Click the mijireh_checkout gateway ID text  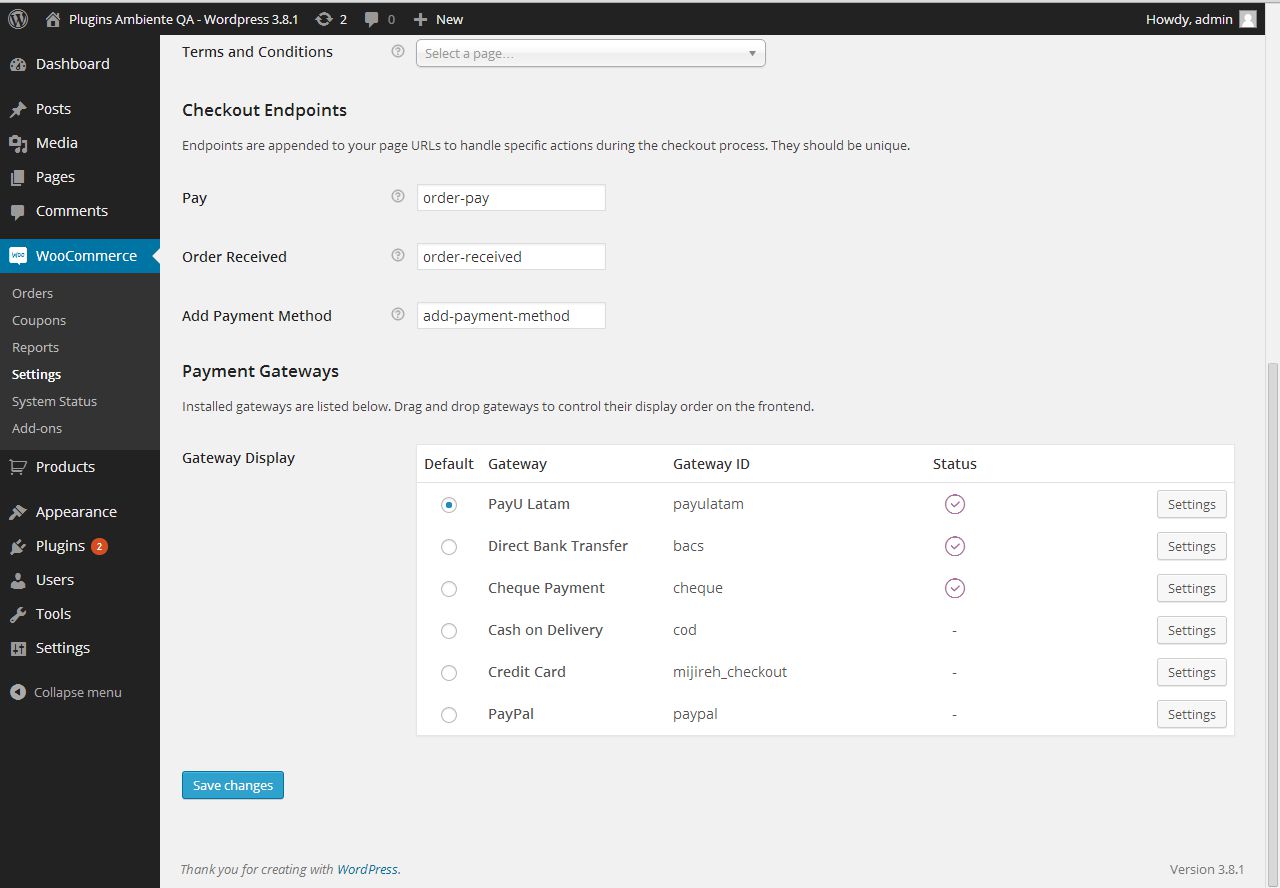pos(730,672)
